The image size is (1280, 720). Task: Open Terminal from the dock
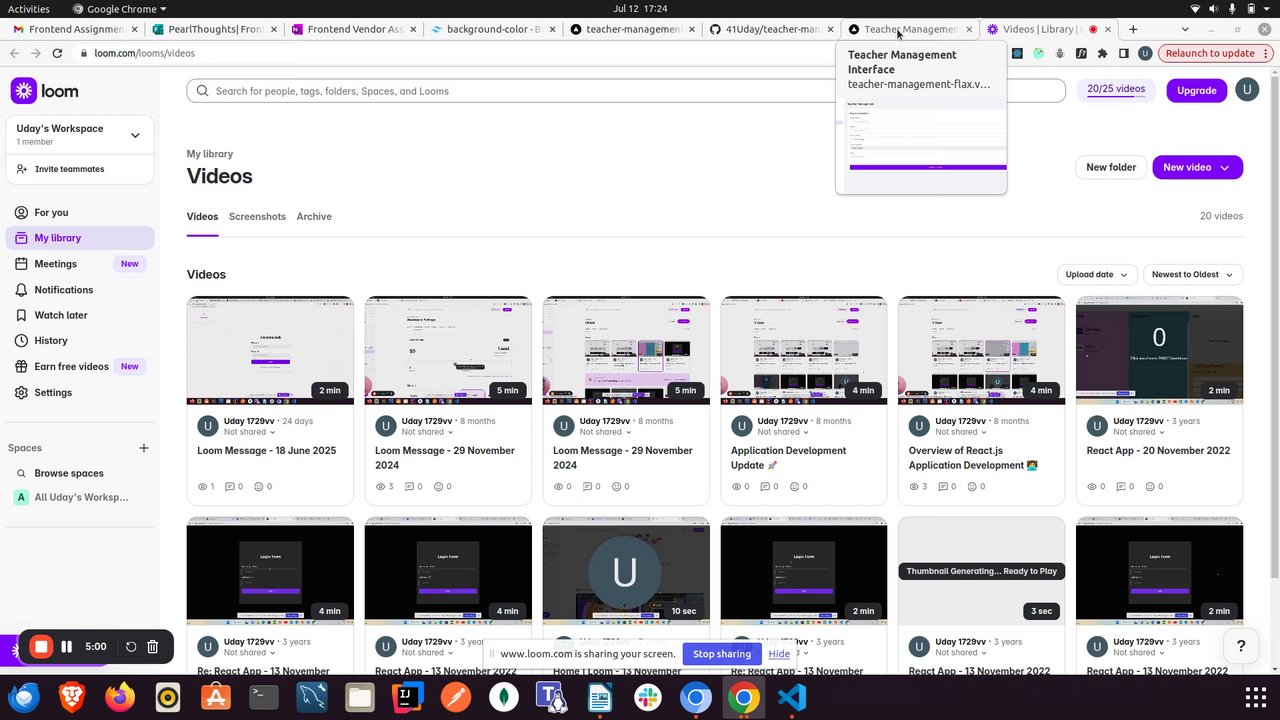[x=263, y=697]
